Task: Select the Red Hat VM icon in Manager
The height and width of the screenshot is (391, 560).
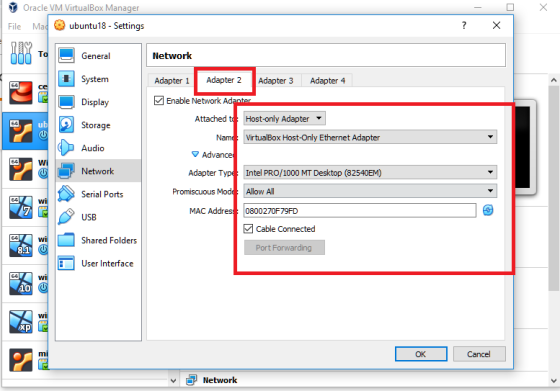Action: coord(21,92)
